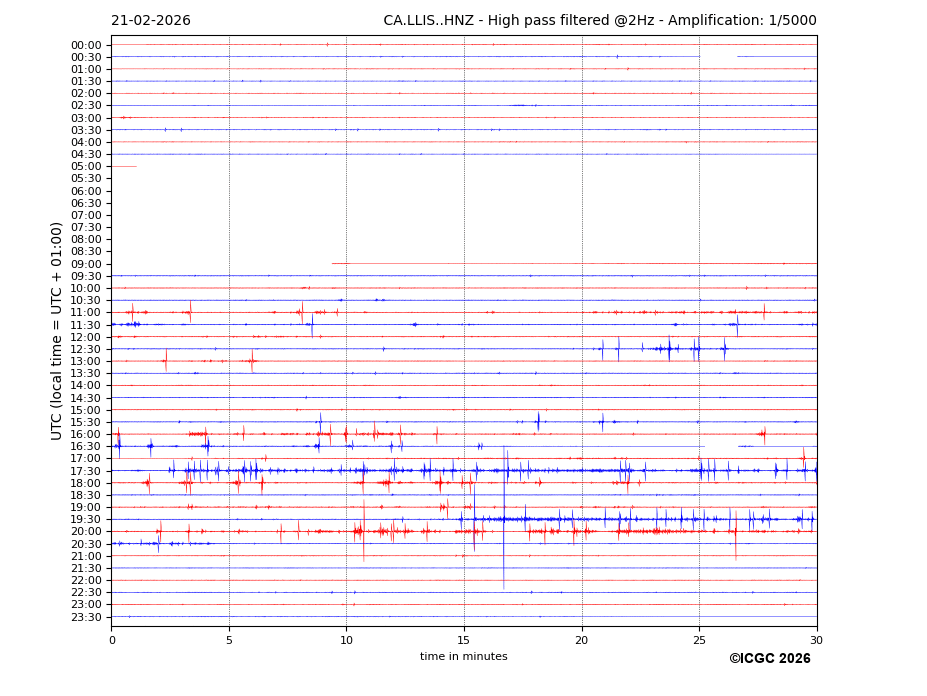Select the ©ICGC 2026 copyright text
This screenshot has height=696, width=927.
pyautogui.click(x=769, y=659)
